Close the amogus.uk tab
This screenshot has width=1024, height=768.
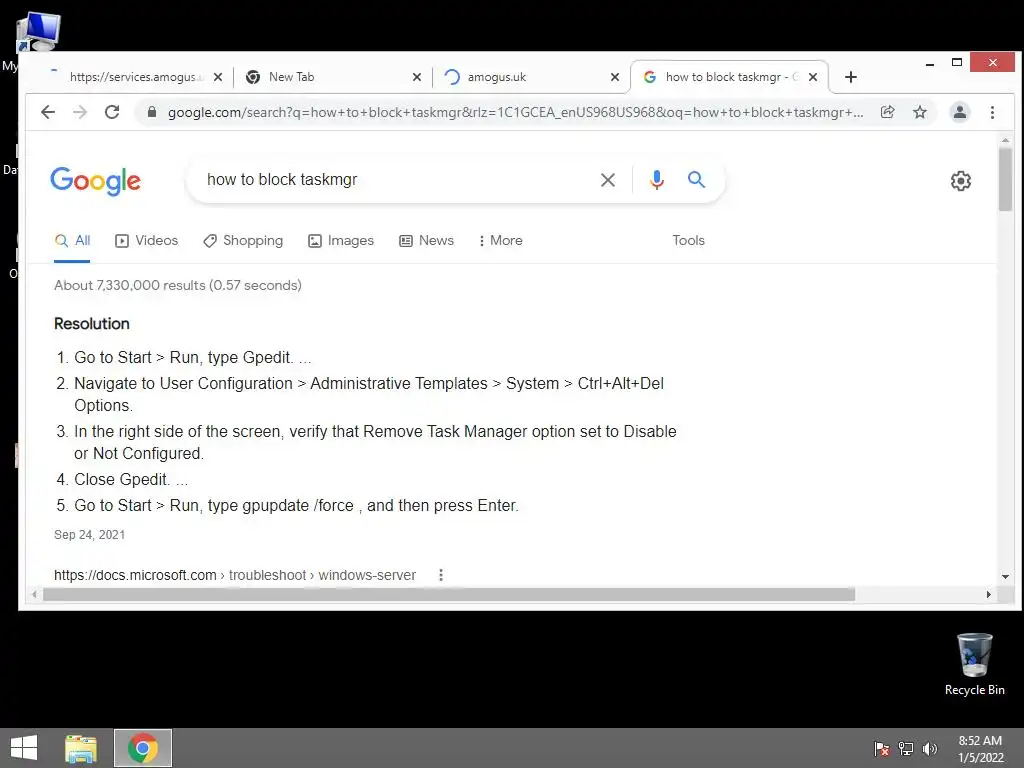[x=615, y=77]
